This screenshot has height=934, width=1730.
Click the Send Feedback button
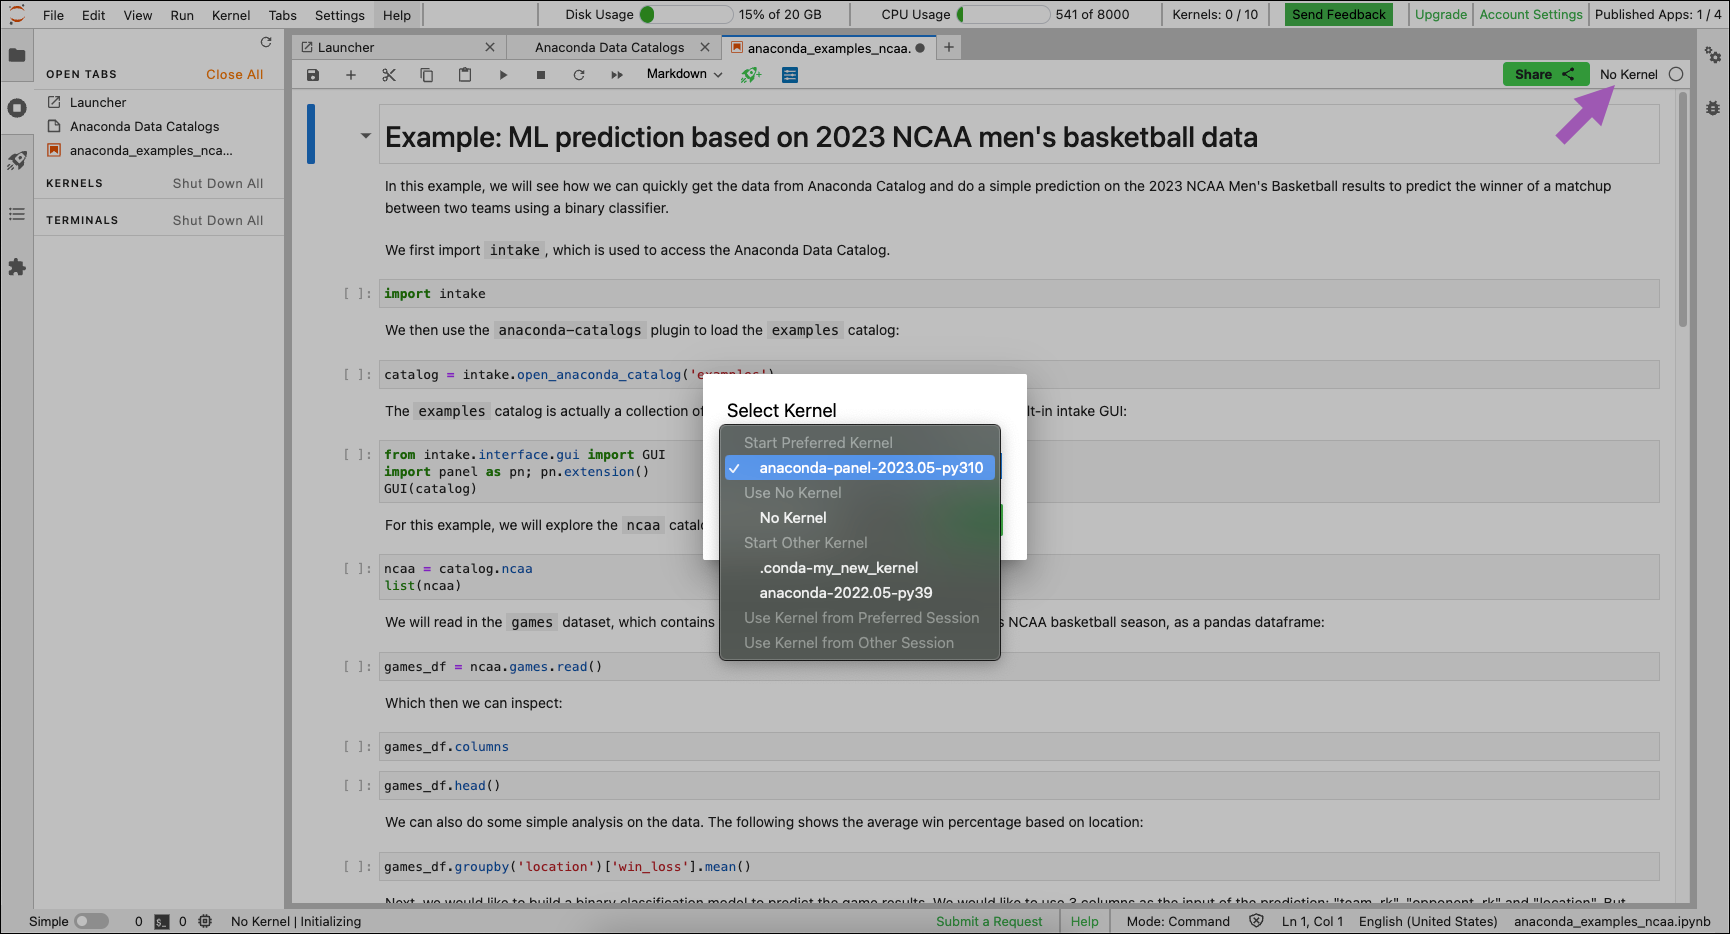click(1339, 14)
